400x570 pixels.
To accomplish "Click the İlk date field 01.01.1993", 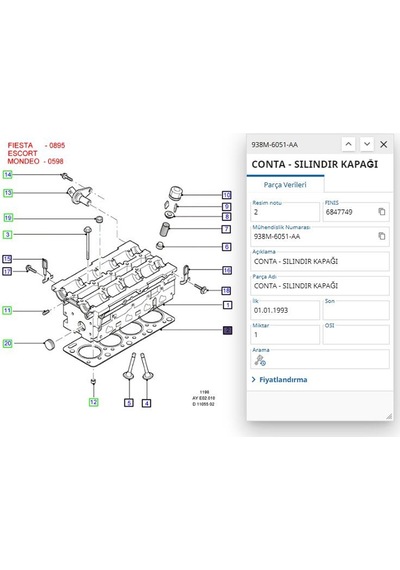I will click(285, 310).
